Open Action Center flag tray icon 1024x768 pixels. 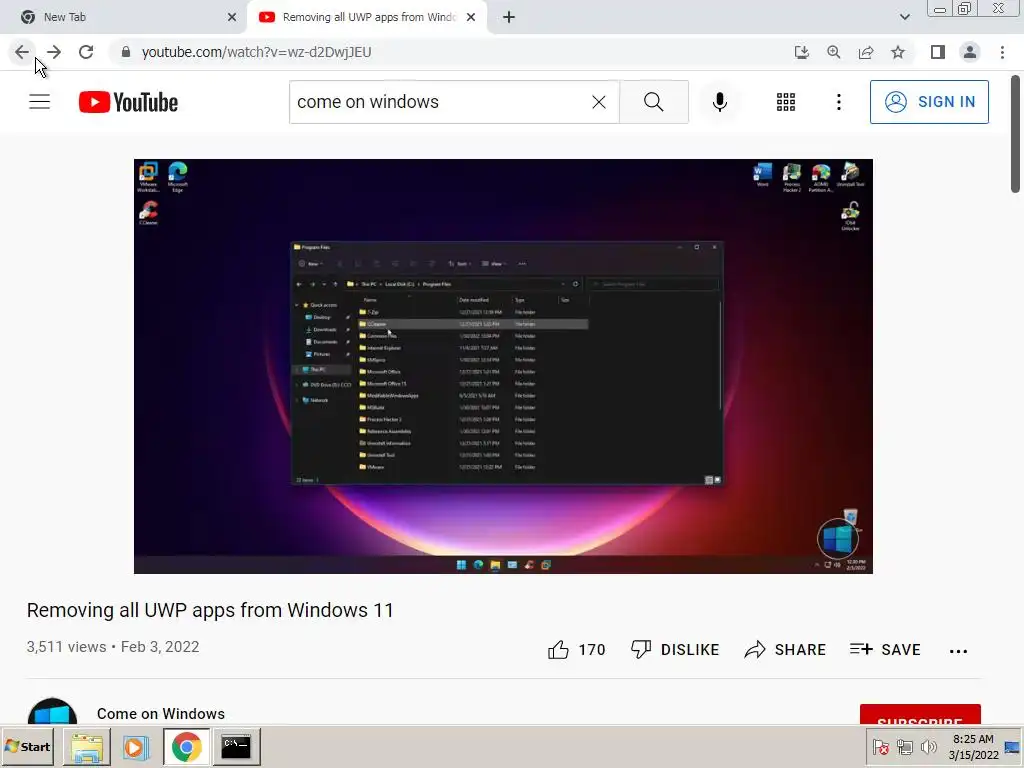[x=880, y=747]
